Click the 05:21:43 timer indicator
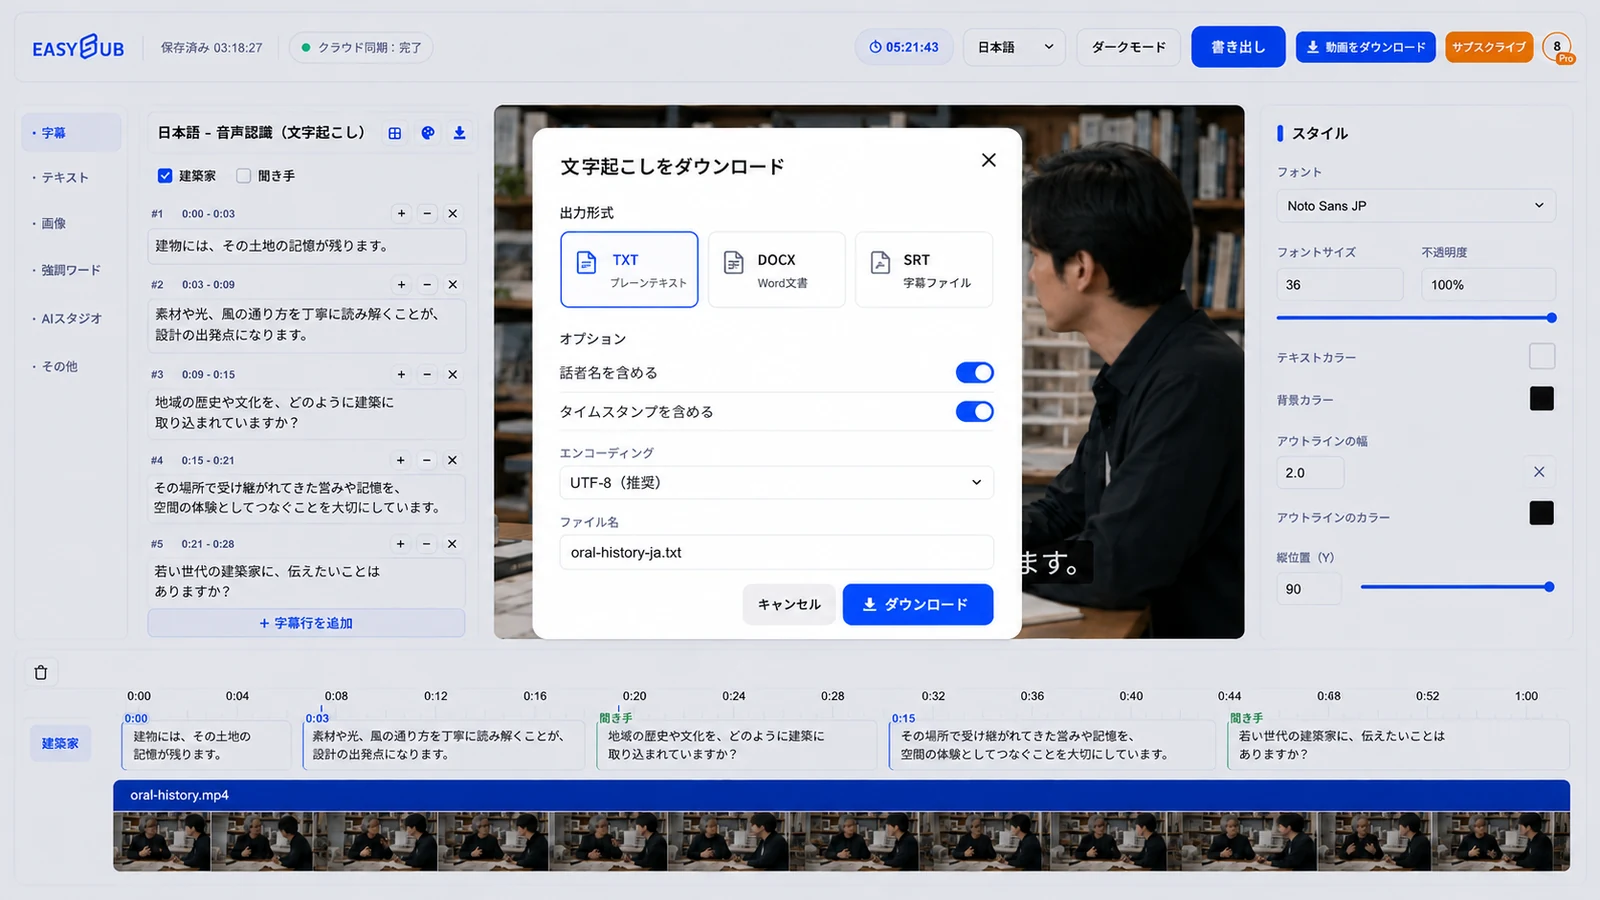This screenshot has height=900, width=1600. pyautogui.click(x=904, y=47)
